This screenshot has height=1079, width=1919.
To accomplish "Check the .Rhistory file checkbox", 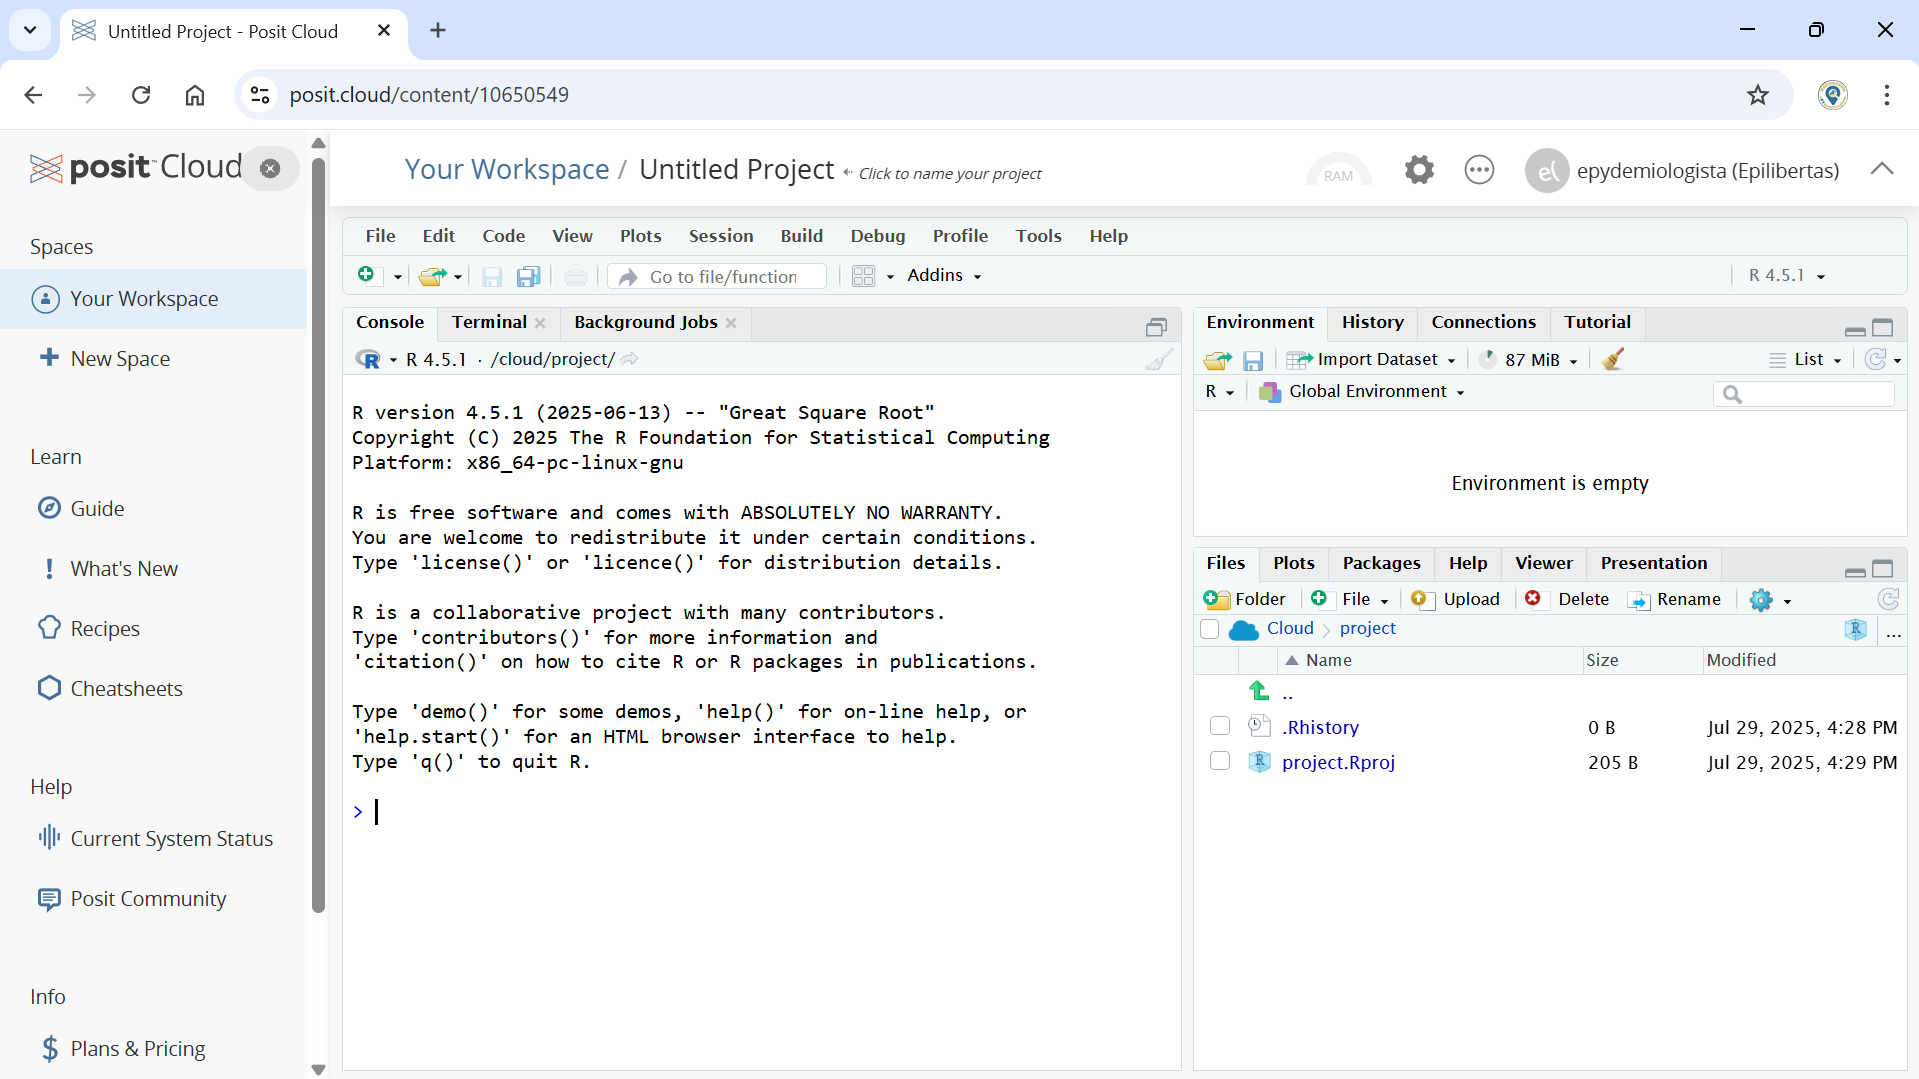I will [1219, 726].
